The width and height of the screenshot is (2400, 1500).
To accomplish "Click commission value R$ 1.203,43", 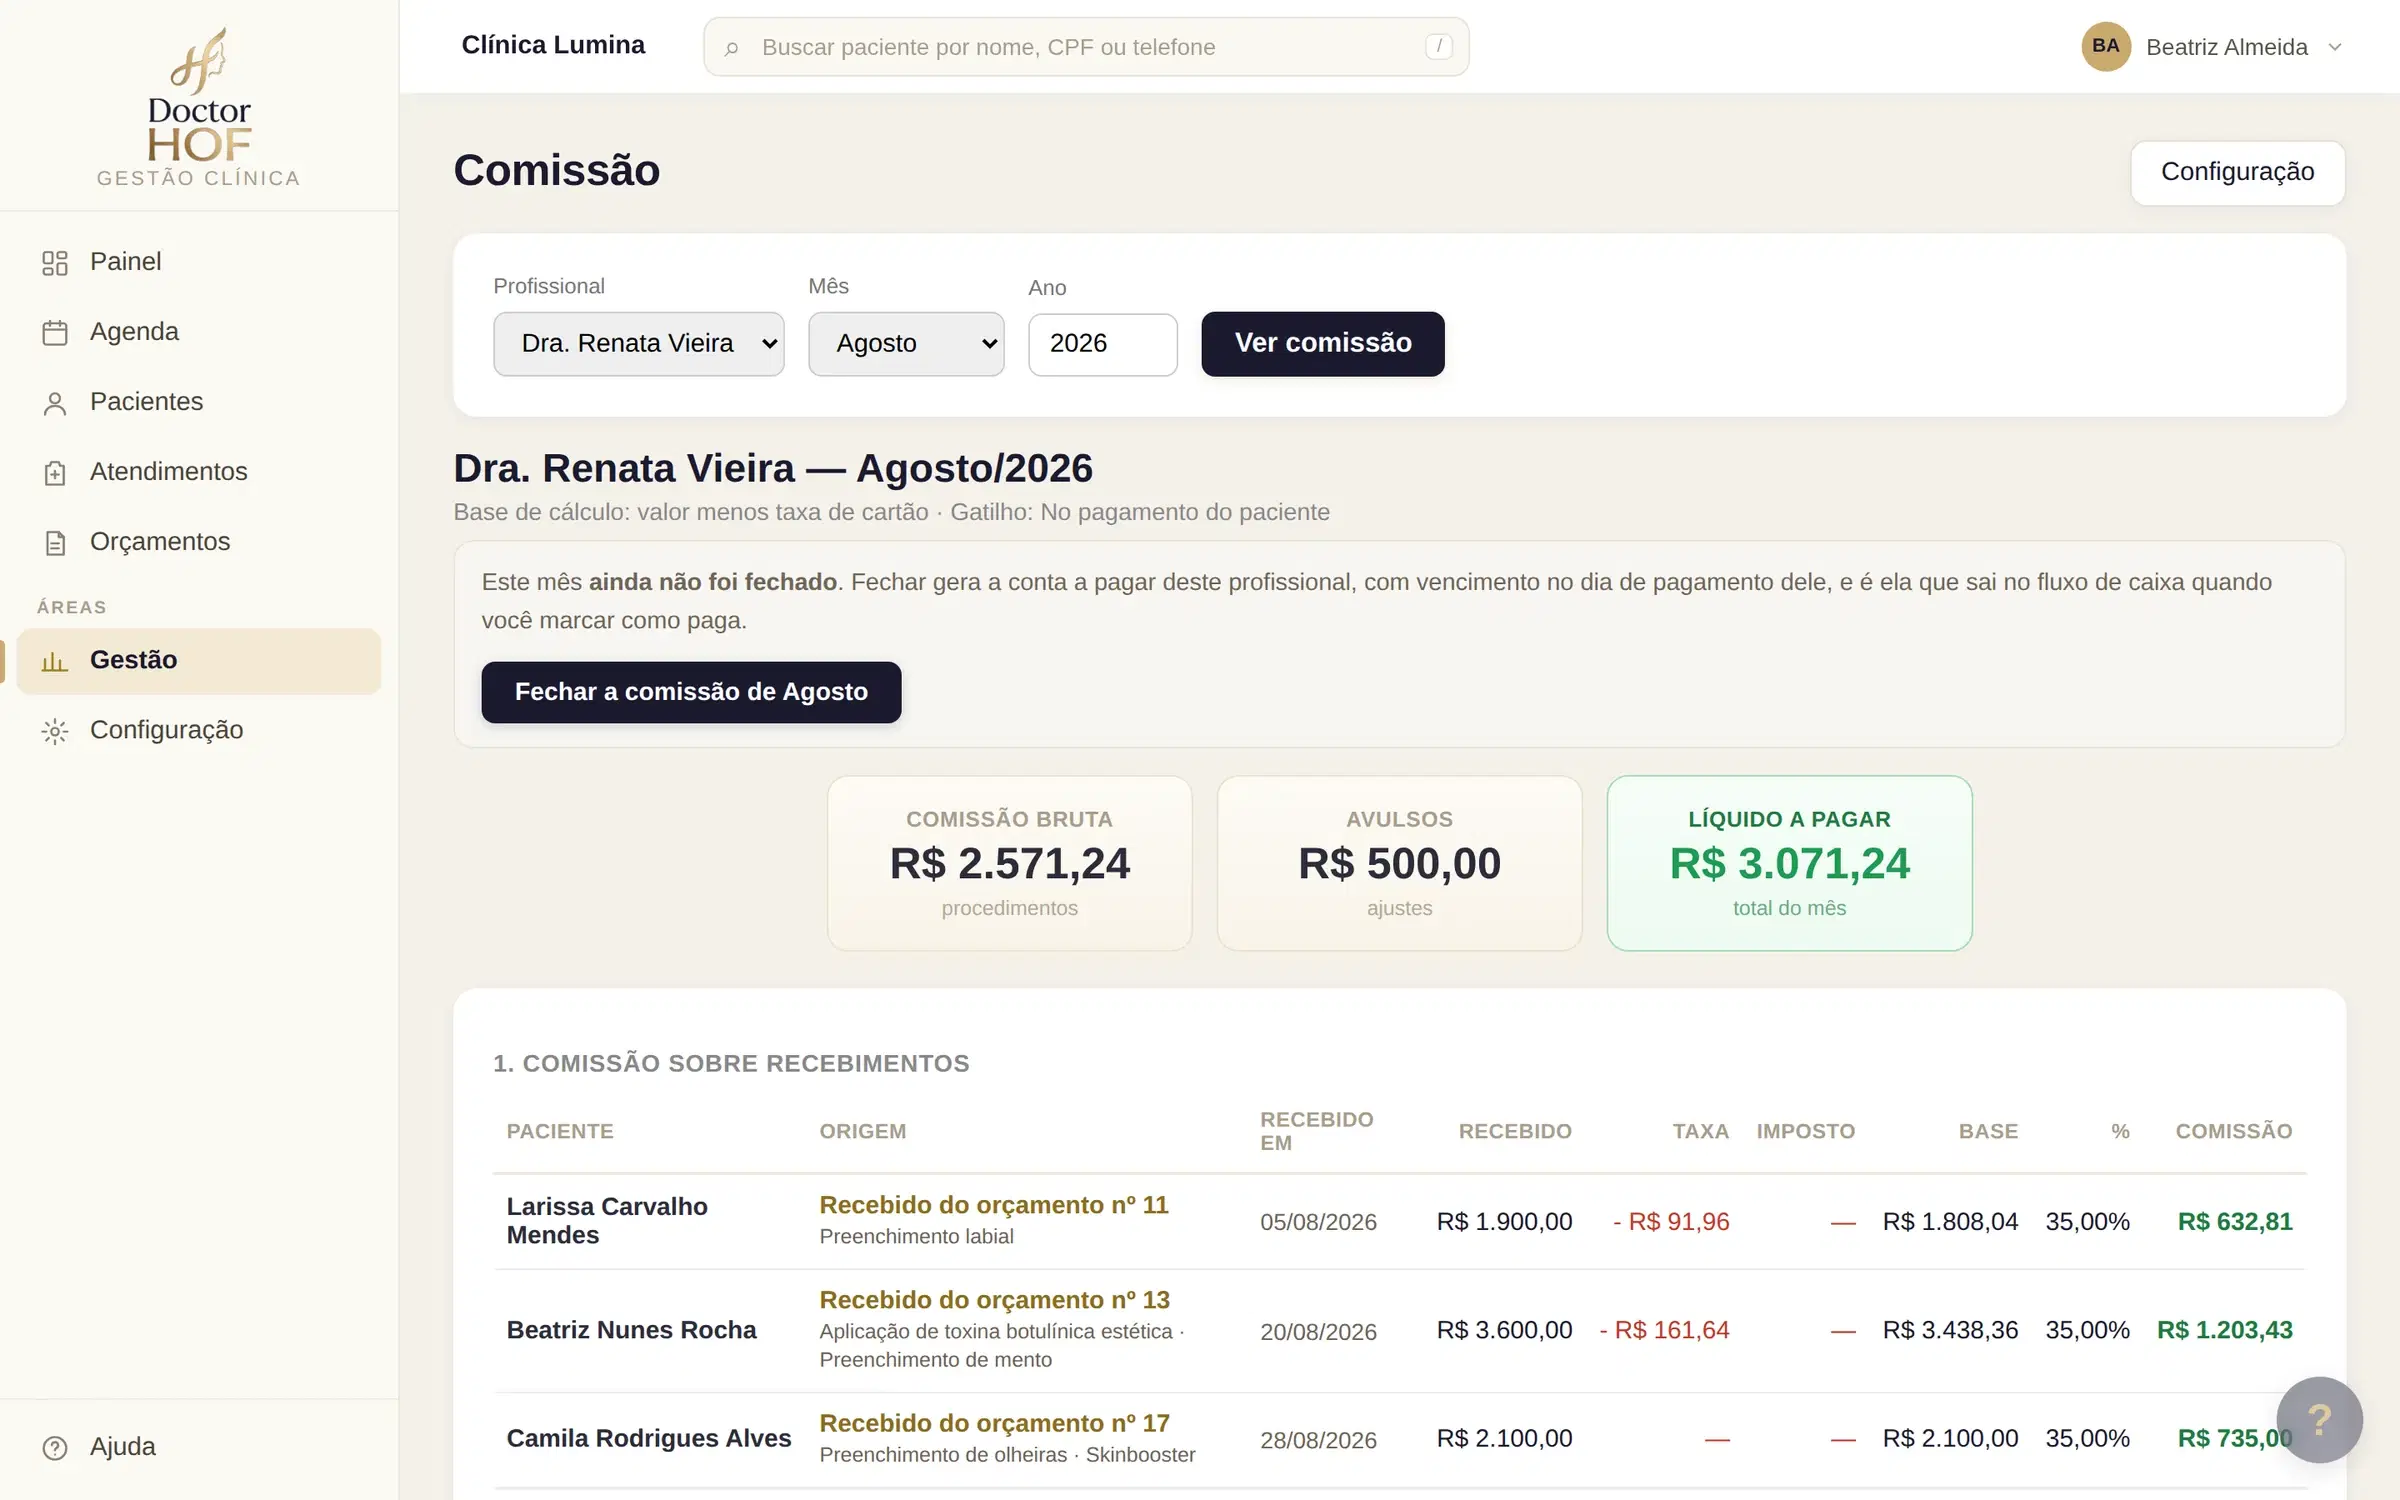I will 2224,1330.
